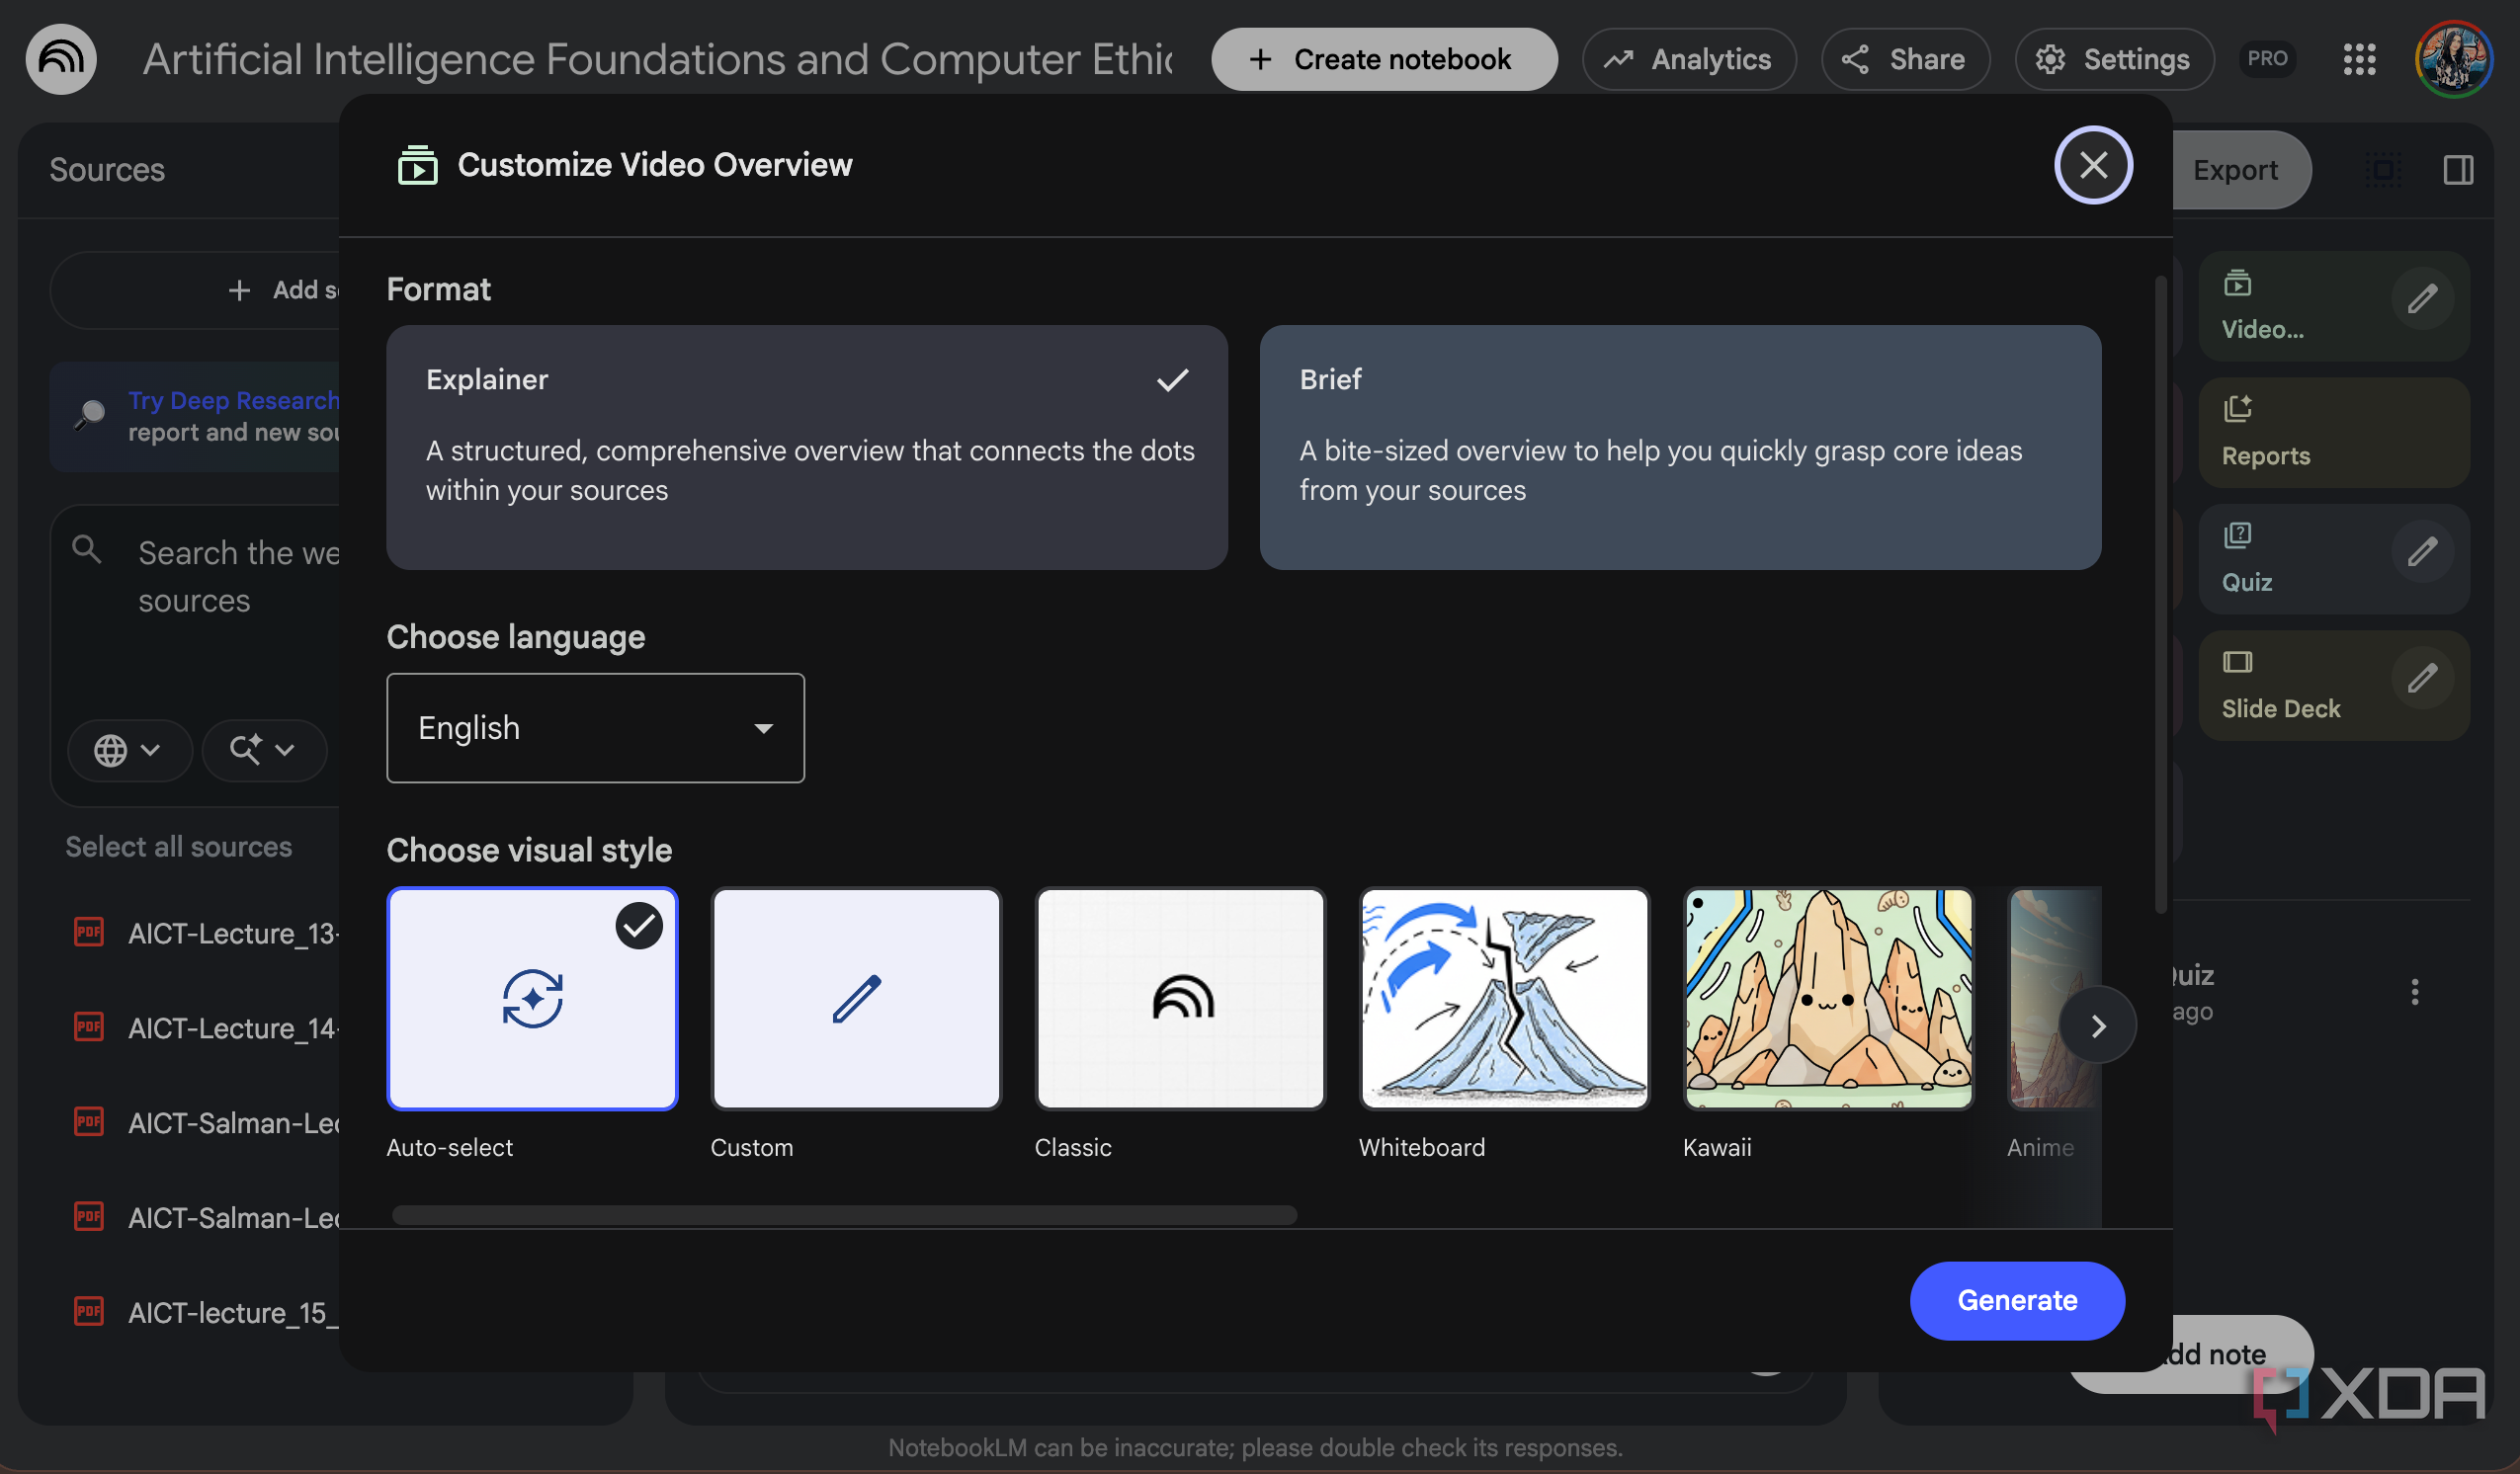Toggle the side panel layout icon
Viewport: 2520px width, 1474px height.
click(2458, 170)
